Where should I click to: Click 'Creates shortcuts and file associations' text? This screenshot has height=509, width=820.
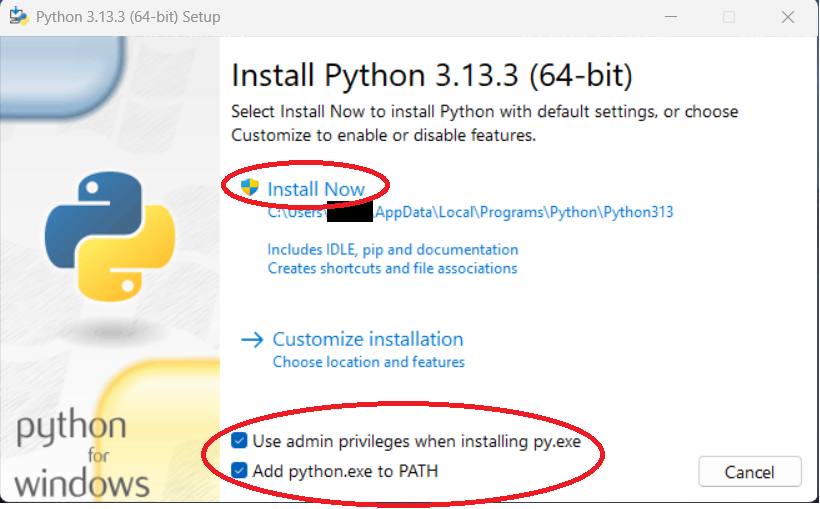click(x=392, y=268)
